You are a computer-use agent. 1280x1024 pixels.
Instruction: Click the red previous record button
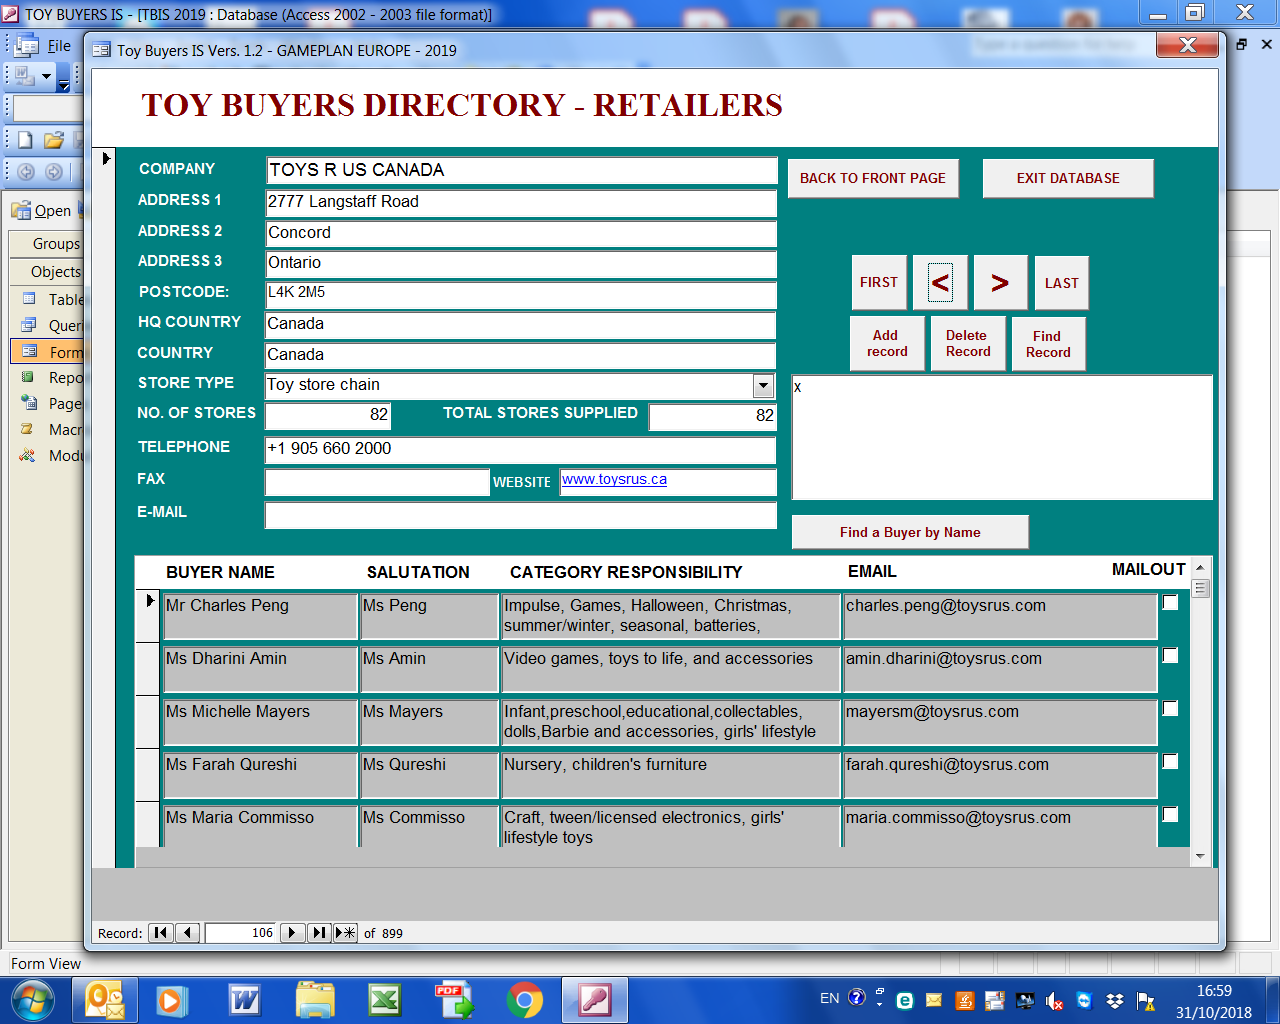(x=940, y=283)
